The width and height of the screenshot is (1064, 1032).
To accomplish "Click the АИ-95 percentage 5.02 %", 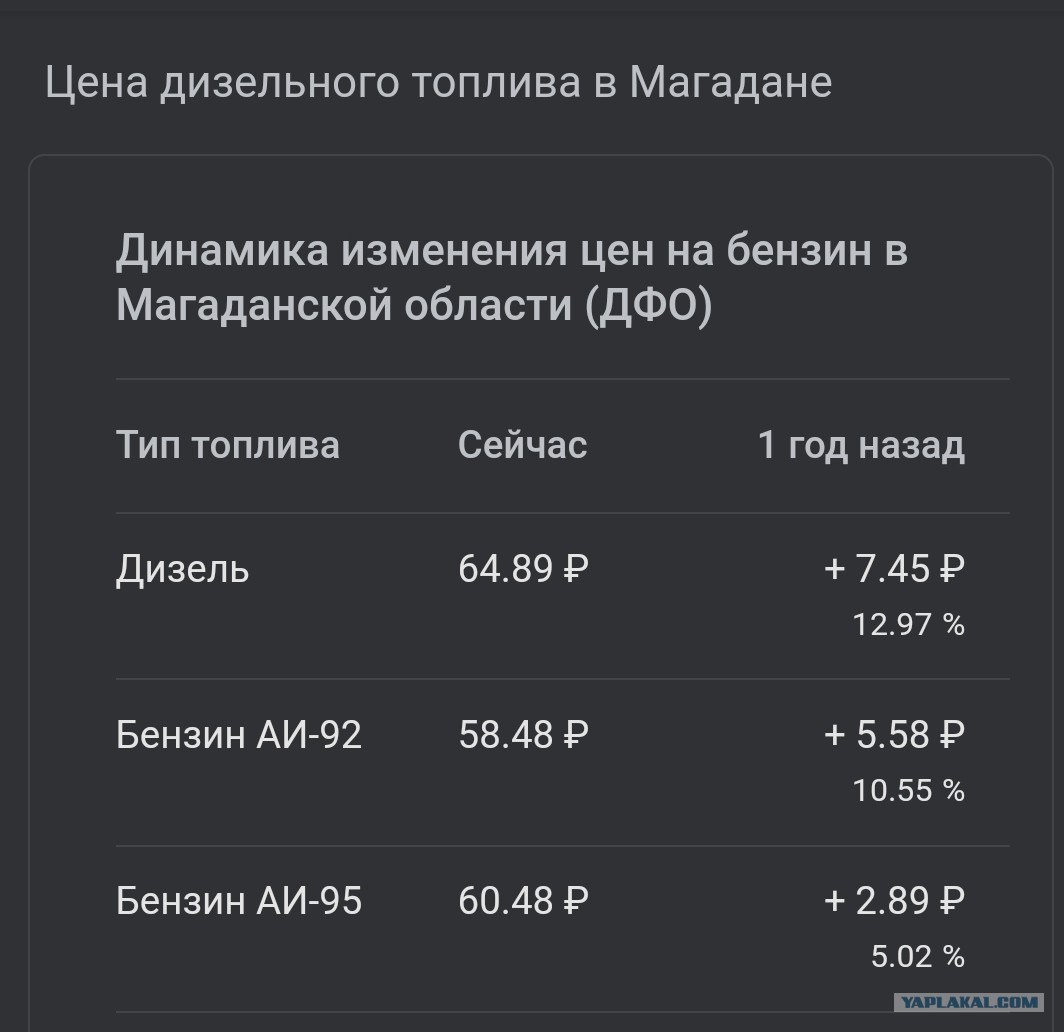I will point(917,957).
